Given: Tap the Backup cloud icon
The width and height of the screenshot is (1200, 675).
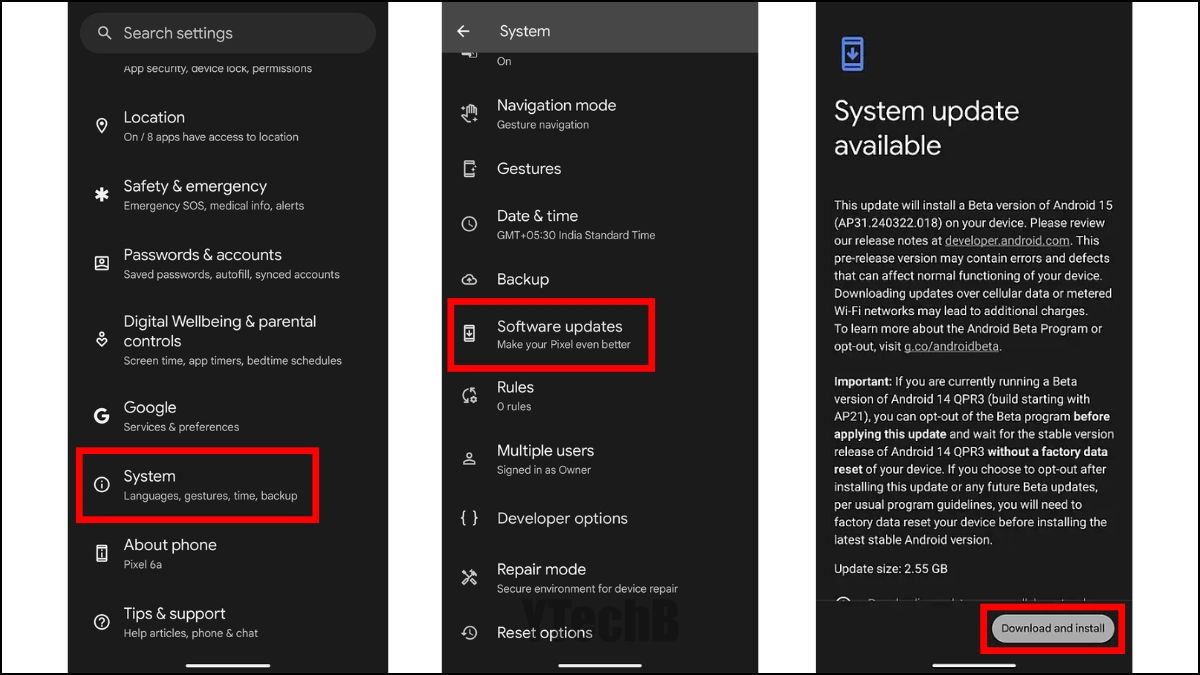Looking at the screenshot, I should 470,279.
